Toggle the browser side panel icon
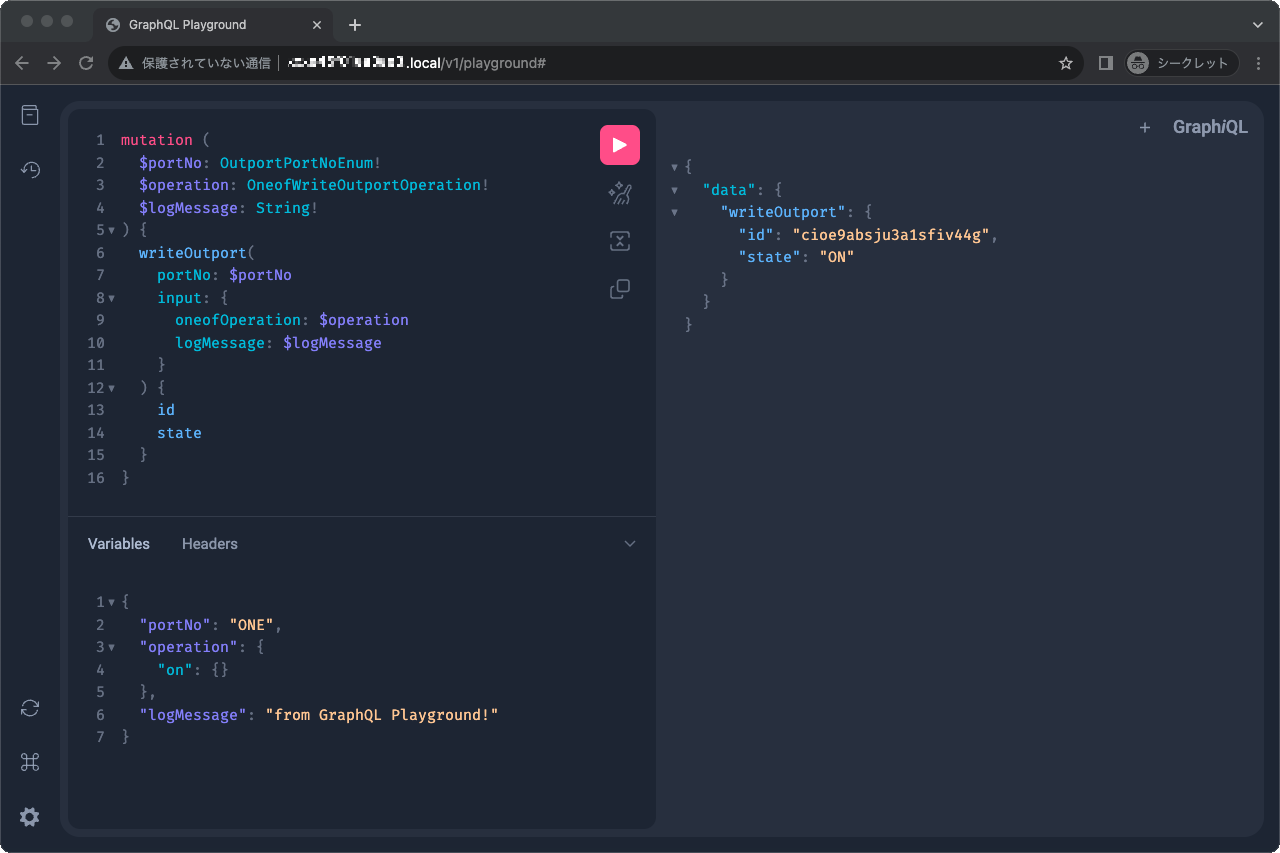This screenshot has width=1280, height=853. (x=1105, y=63)
